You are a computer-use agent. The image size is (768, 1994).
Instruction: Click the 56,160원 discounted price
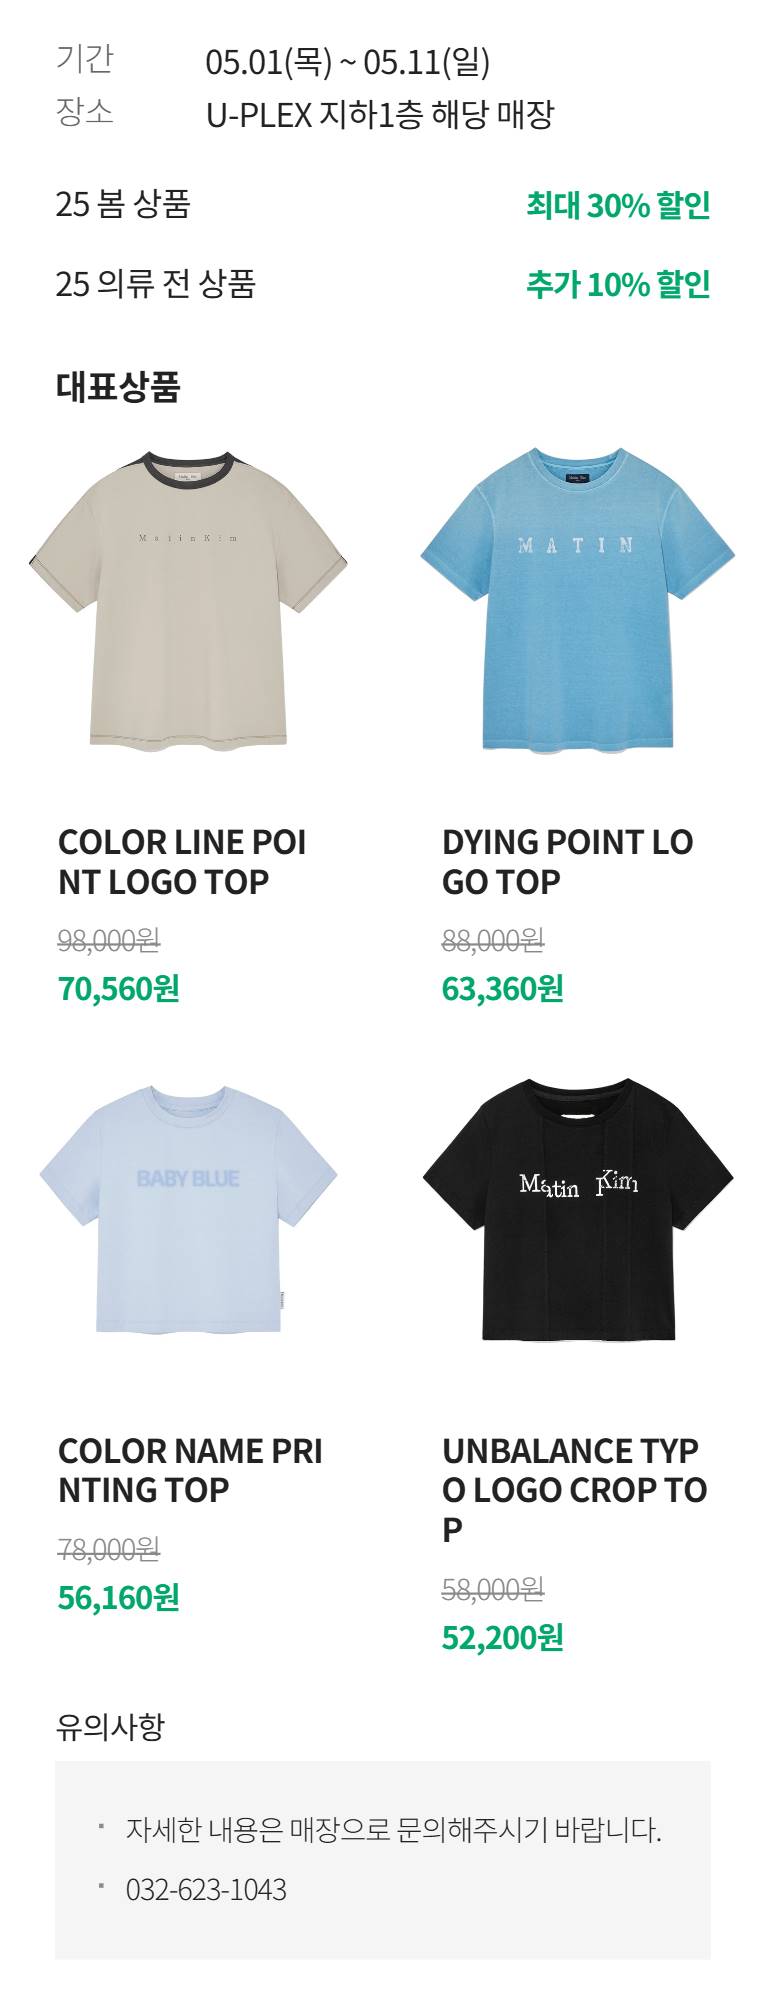click(118, 1598)
